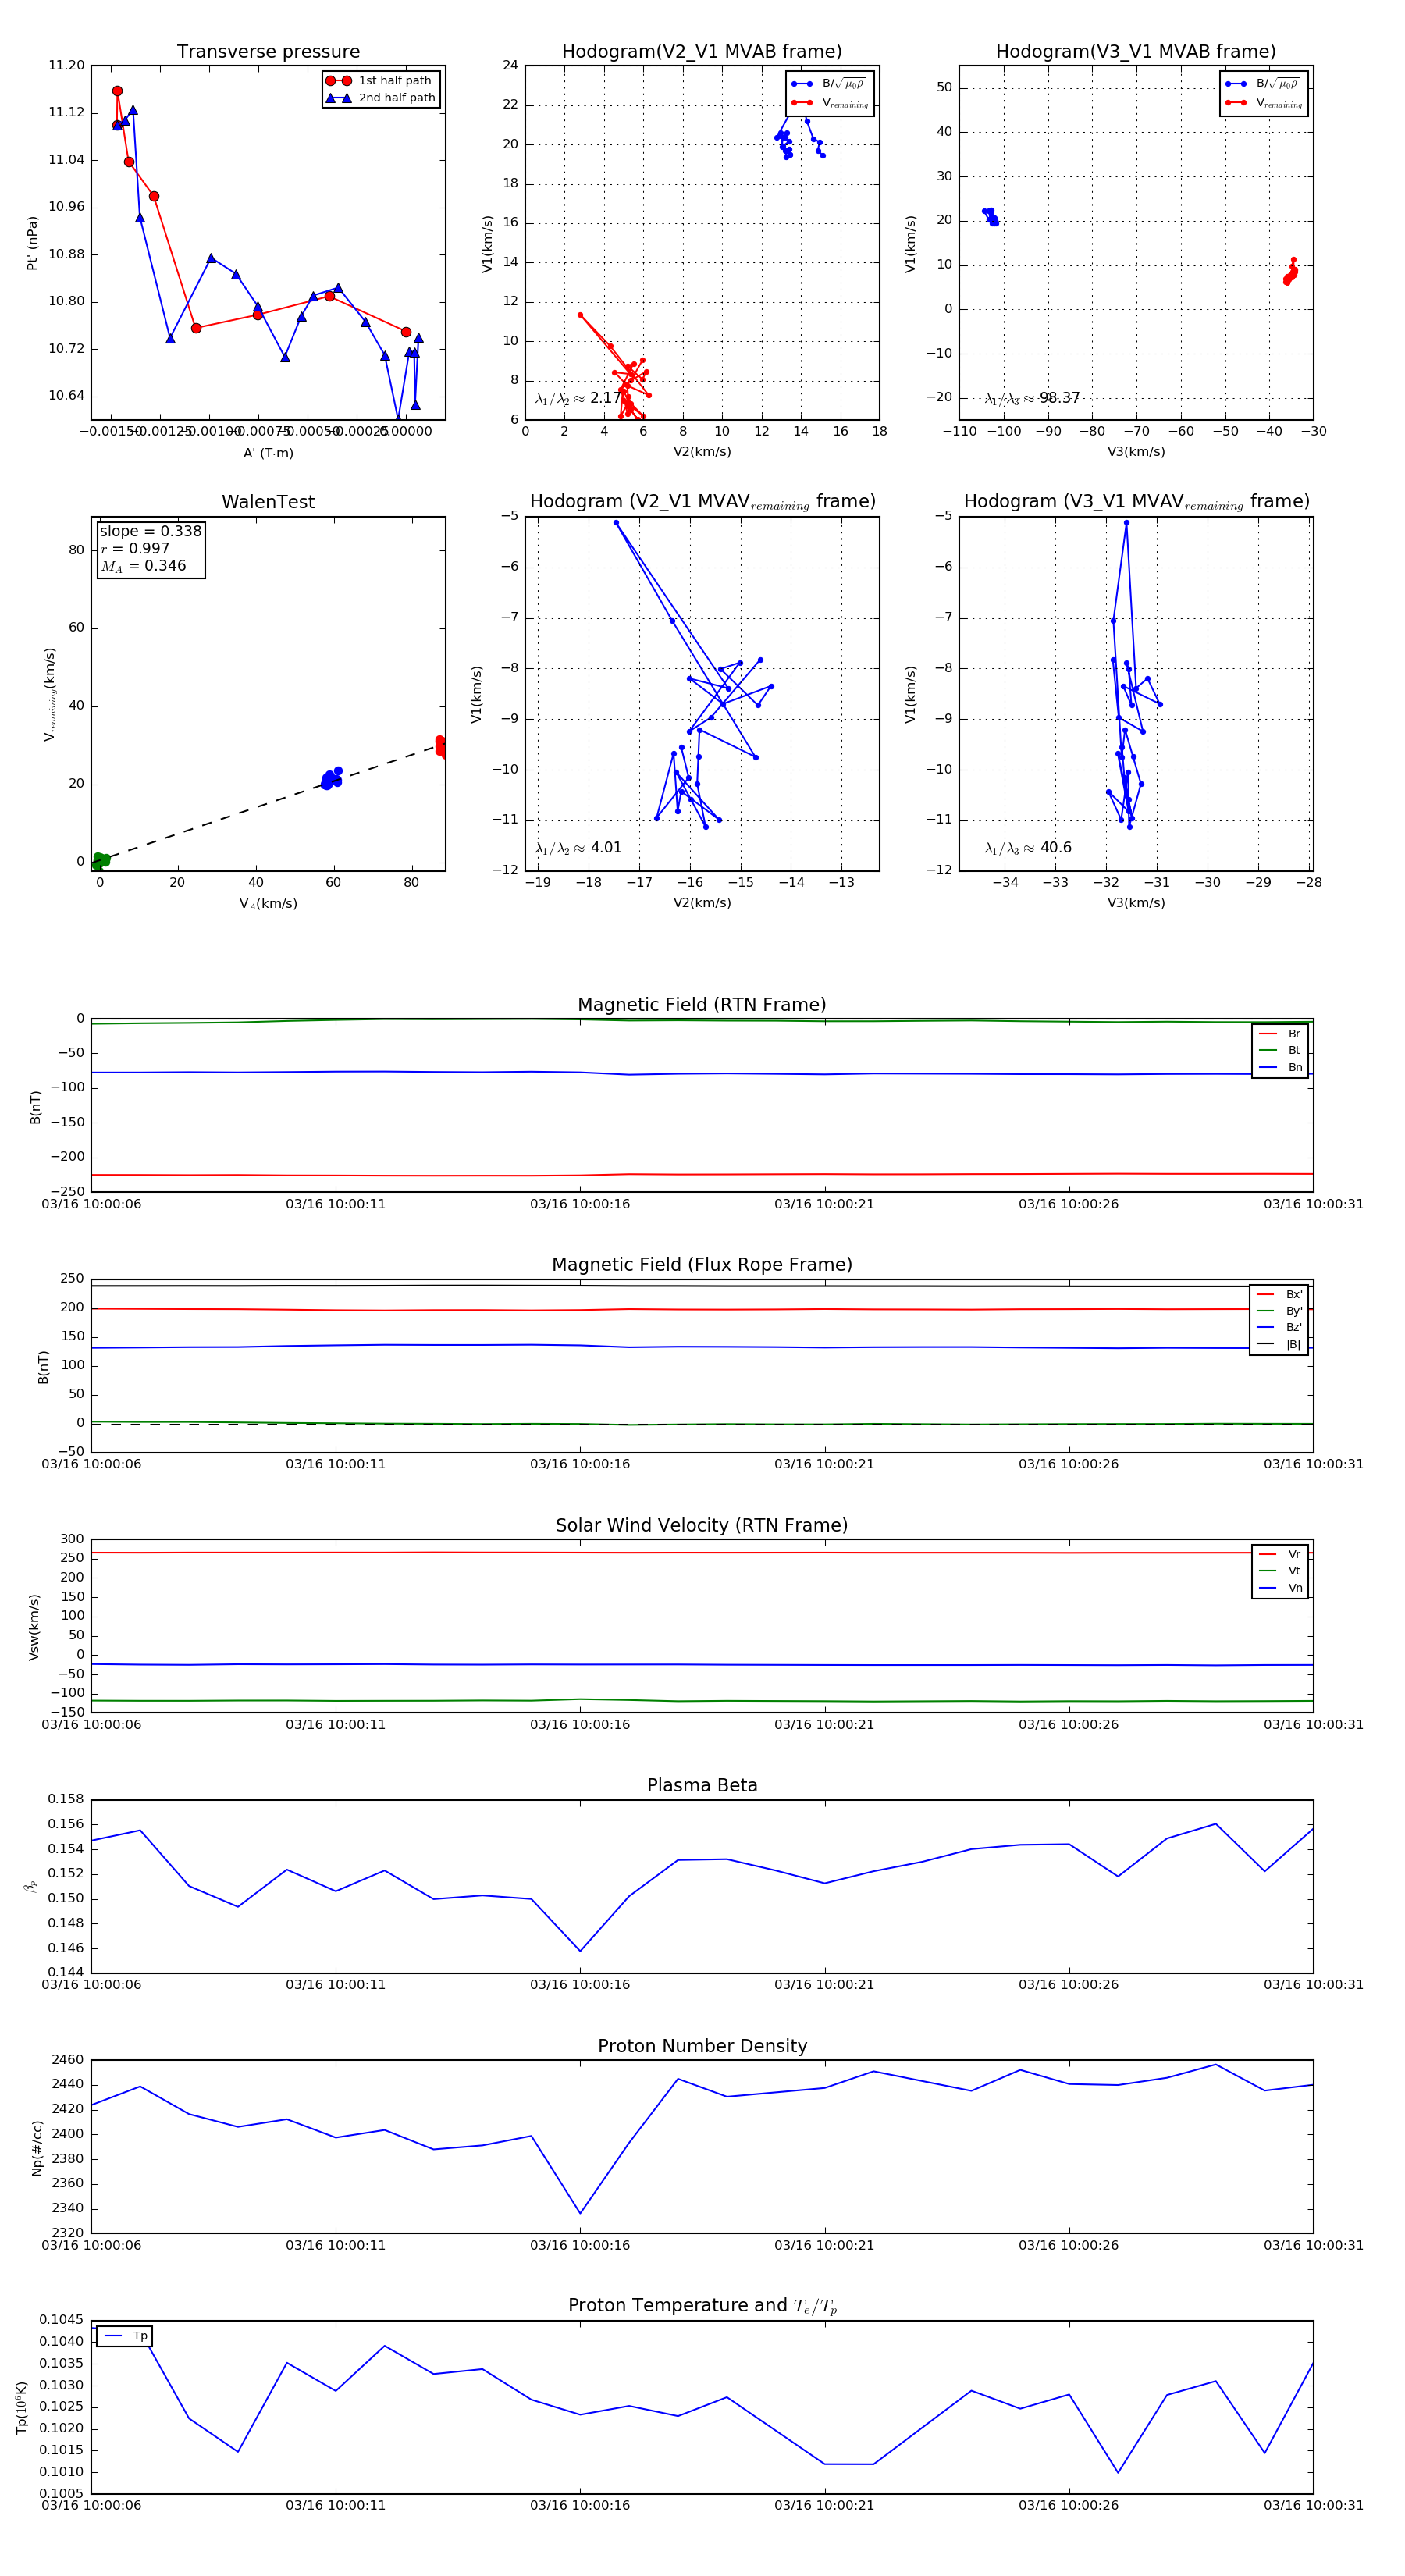Click the "M_A = 0.346" text
1405x2576 pixels.
142,566
